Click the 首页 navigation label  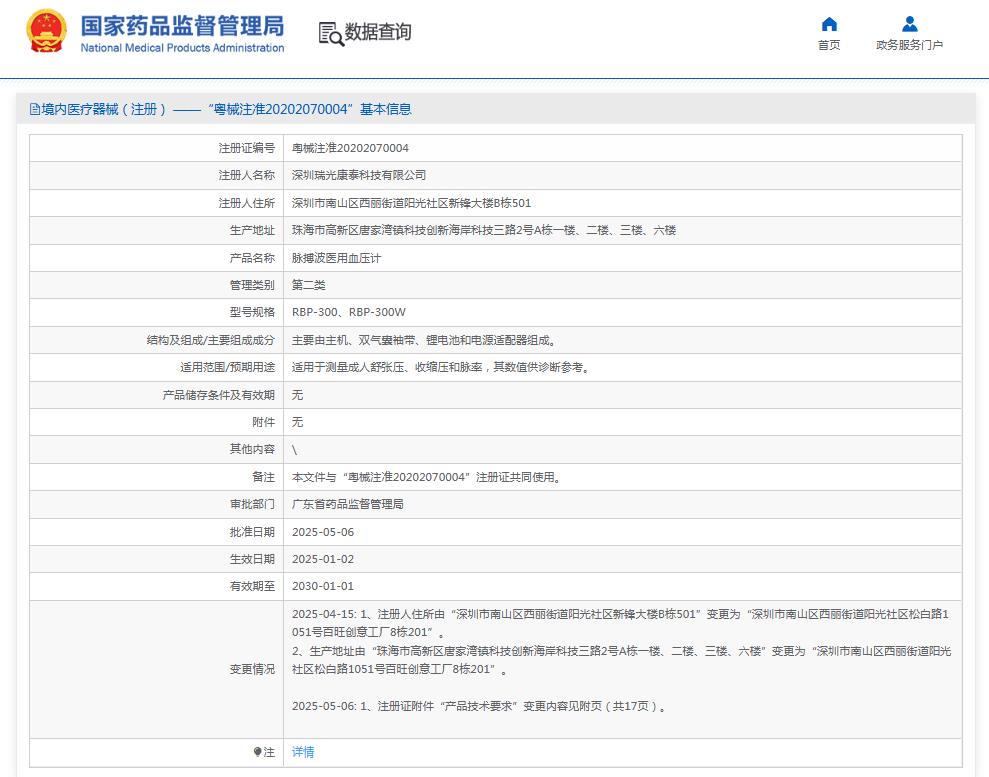coord(829,44)
